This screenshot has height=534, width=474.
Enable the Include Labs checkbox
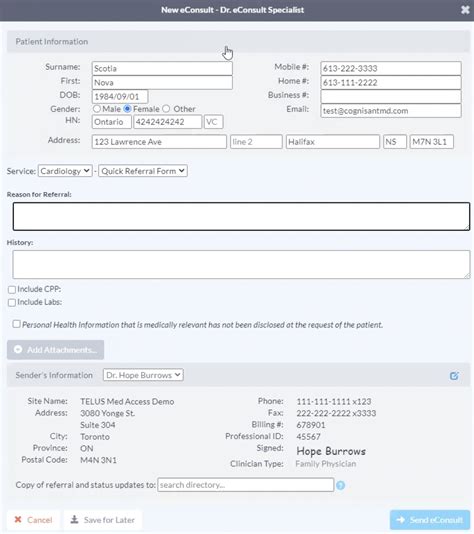click(x=12, y=302)
